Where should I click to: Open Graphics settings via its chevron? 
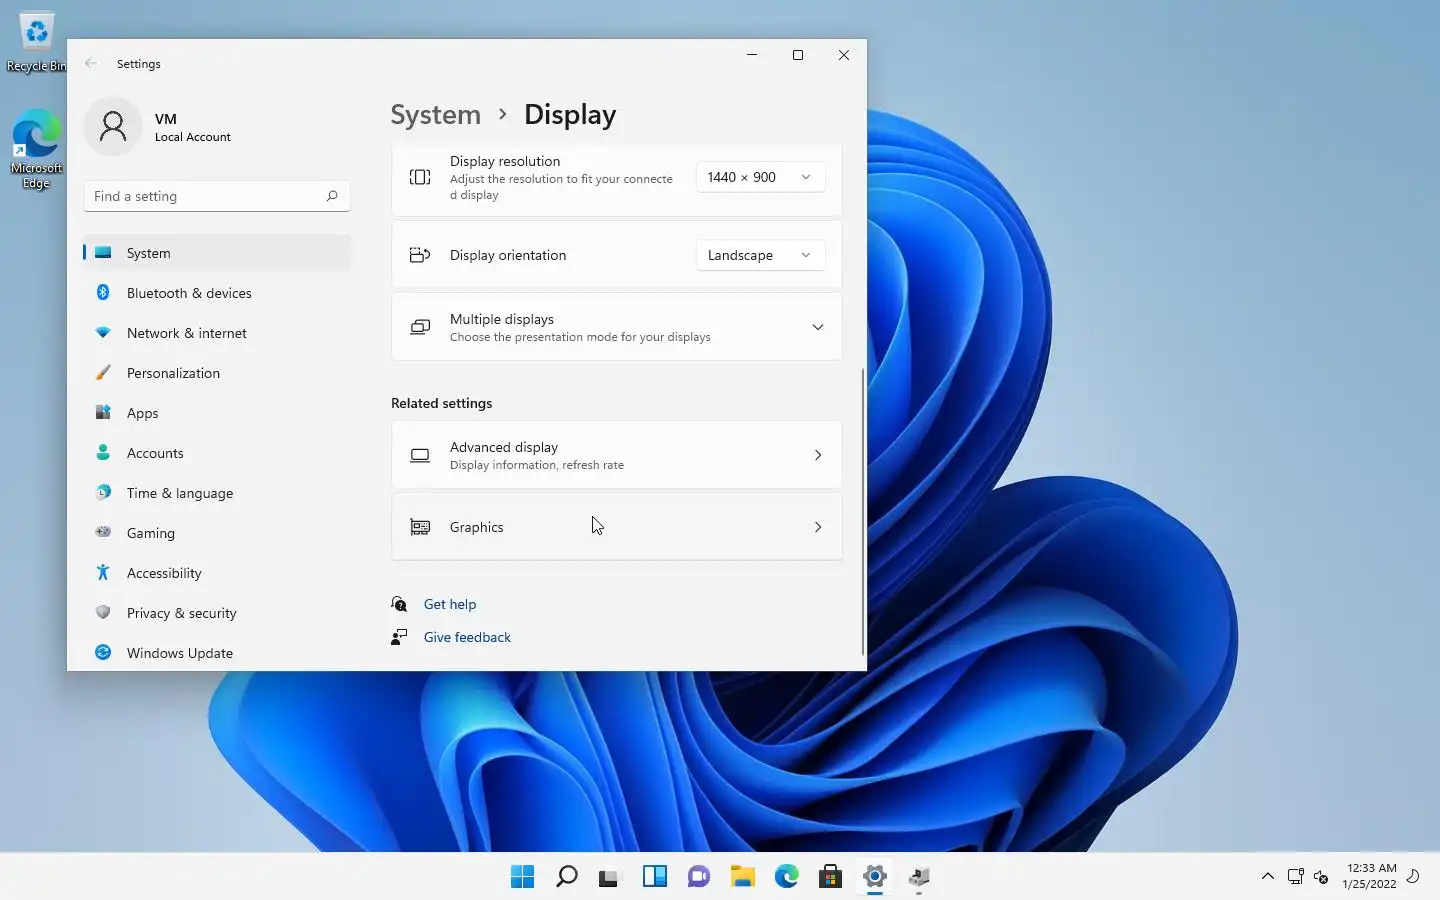click(x=817, y=527)
